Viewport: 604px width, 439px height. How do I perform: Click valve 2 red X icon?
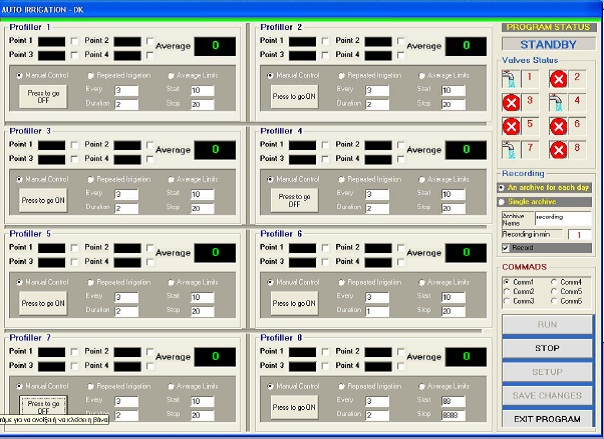click(558, 78)
